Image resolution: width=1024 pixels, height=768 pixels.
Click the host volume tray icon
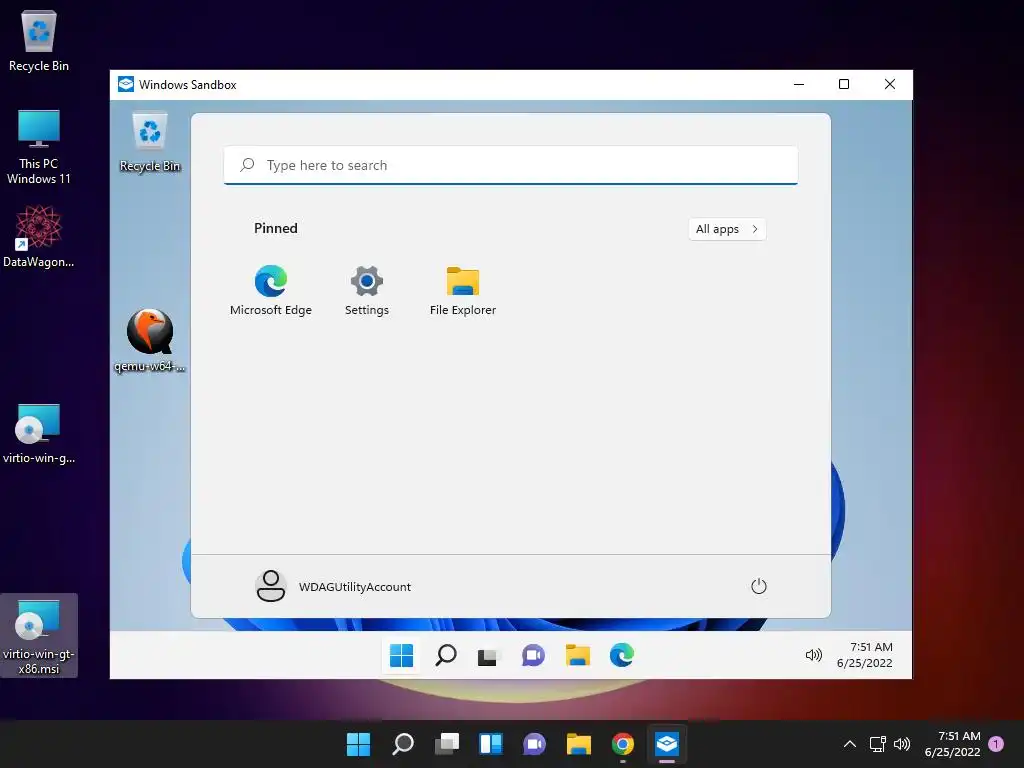(902, 744)
